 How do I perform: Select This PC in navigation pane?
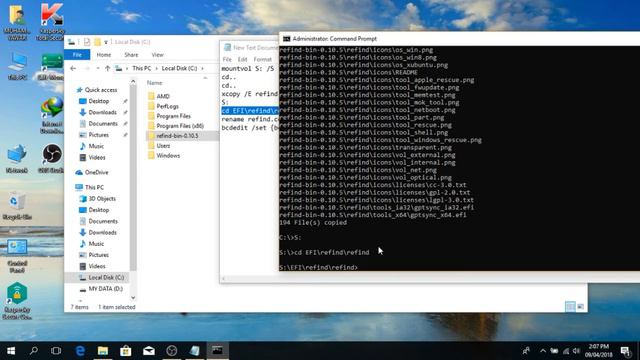[94, 187]
